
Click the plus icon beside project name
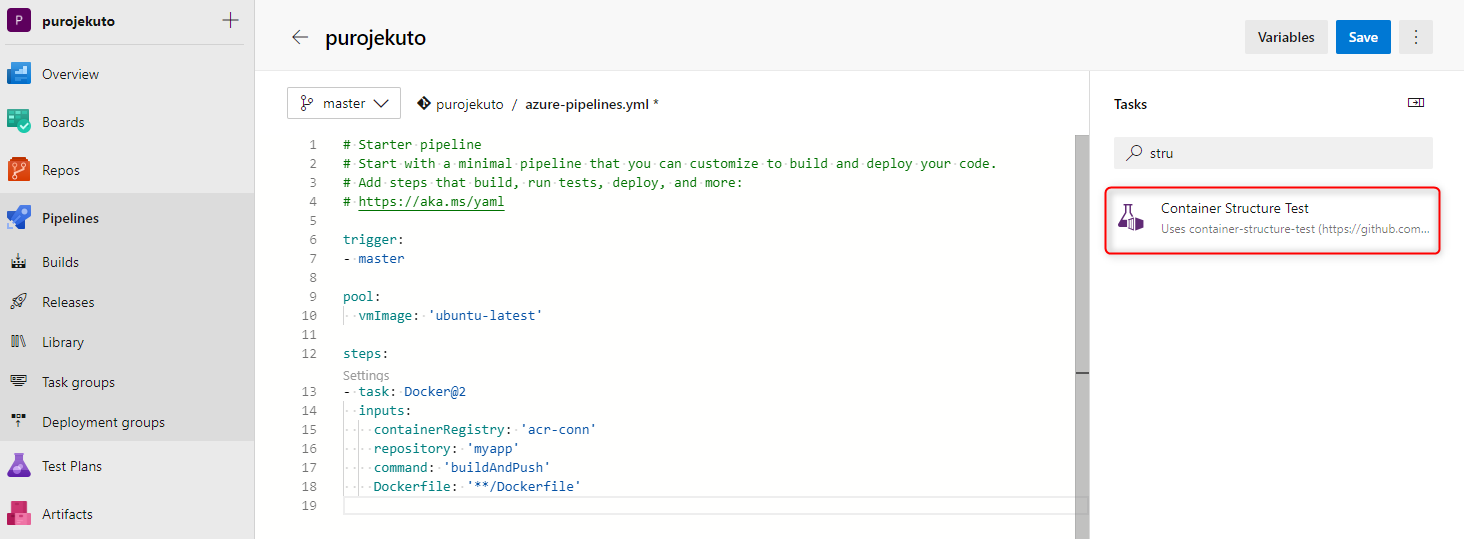click(230, 21)
